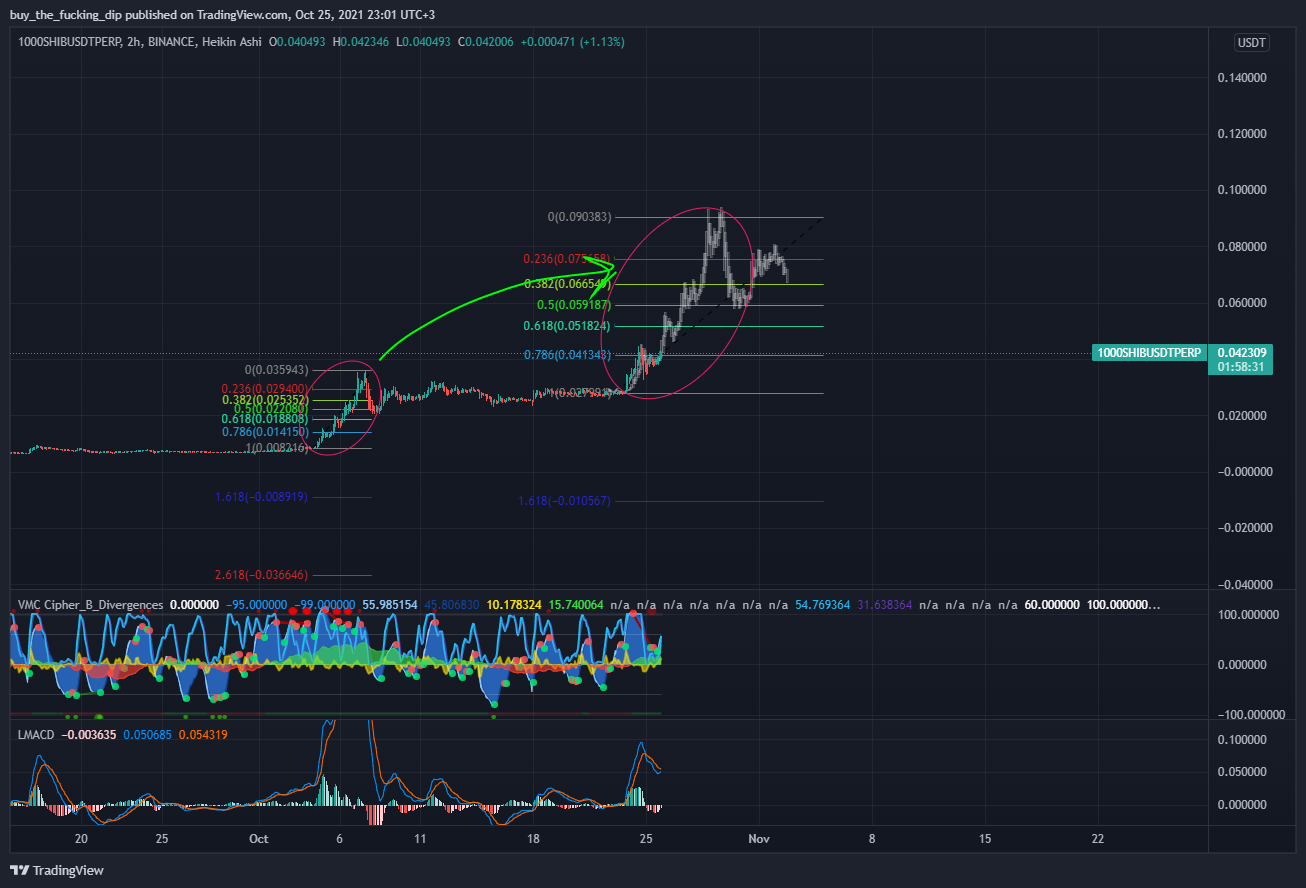Click the VMC legend value 55.985154
The height and width of the screenshot is (888, 1306).
tap(389, 605)
